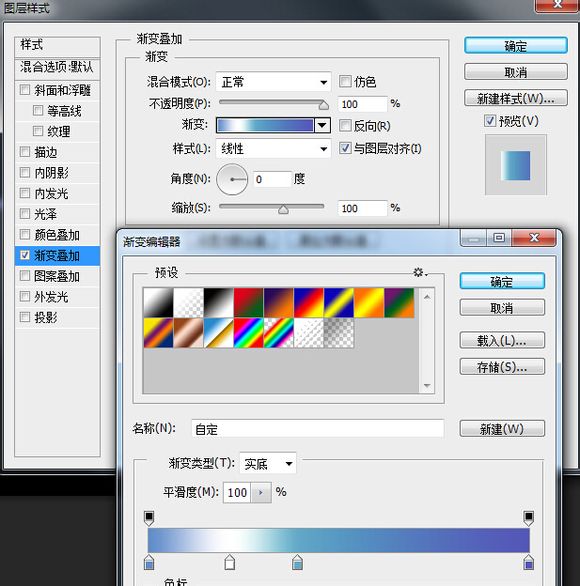The width and height of the screenshot is (580, 586).
Task: Pick the blue-yellow-blue gradient preset
Action: [339, 303]
